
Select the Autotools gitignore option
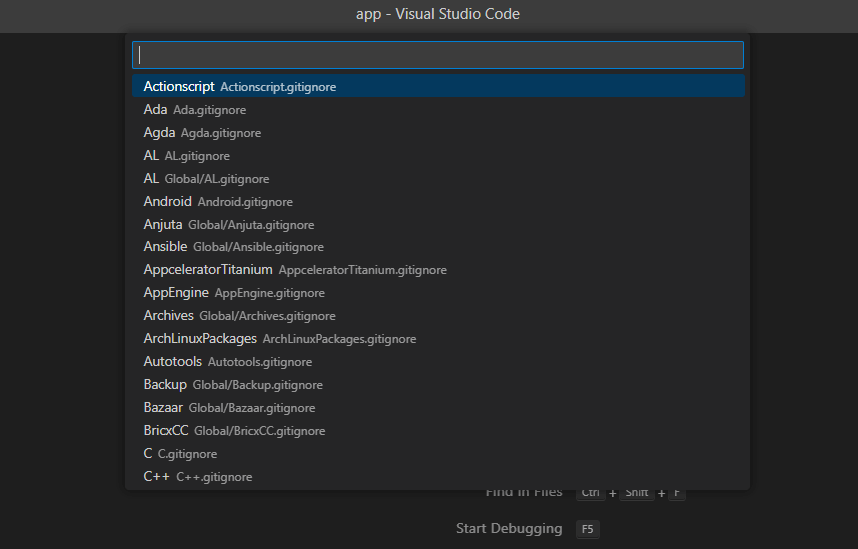tap(228, 362)
